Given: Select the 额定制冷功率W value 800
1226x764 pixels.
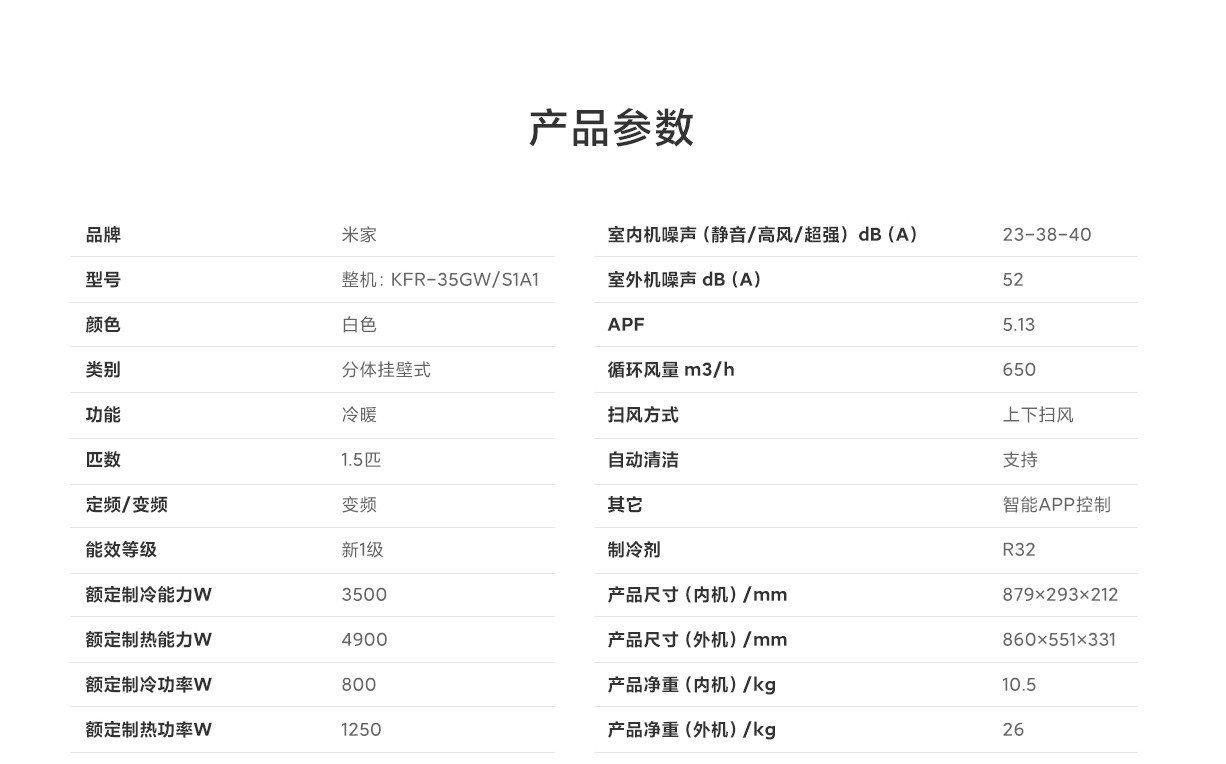Looking at the screenshot, I should [x=359, y=685].
